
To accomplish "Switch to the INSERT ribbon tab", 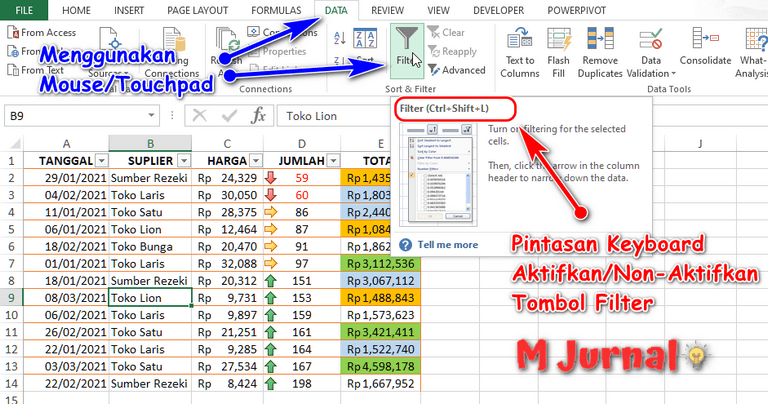I will point(129,10).
